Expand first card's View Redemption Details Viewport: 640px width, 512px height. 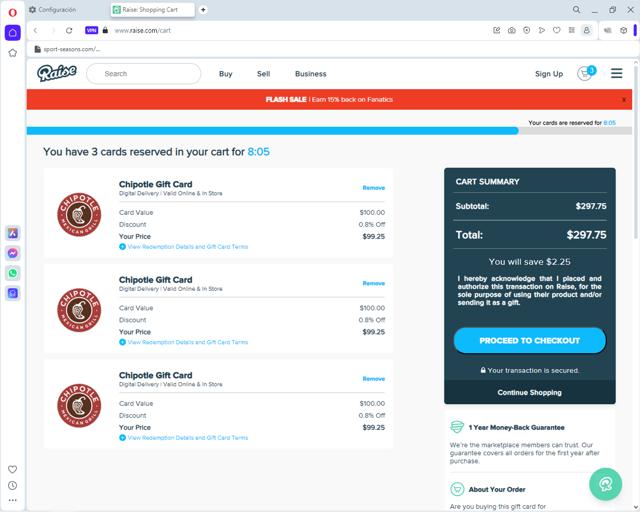click(183, 247)
